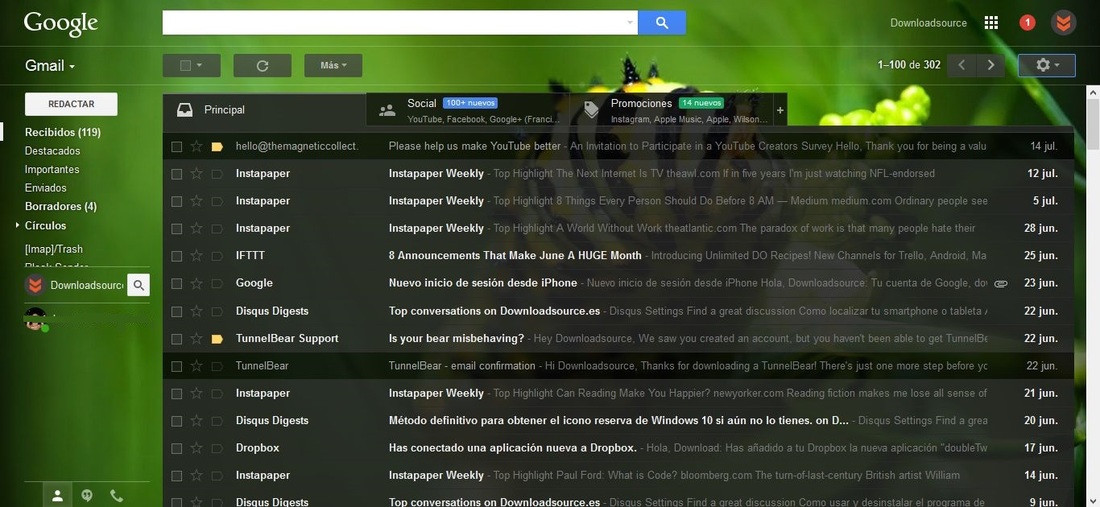Open Downloadsource chat profile name

(86, 285)
